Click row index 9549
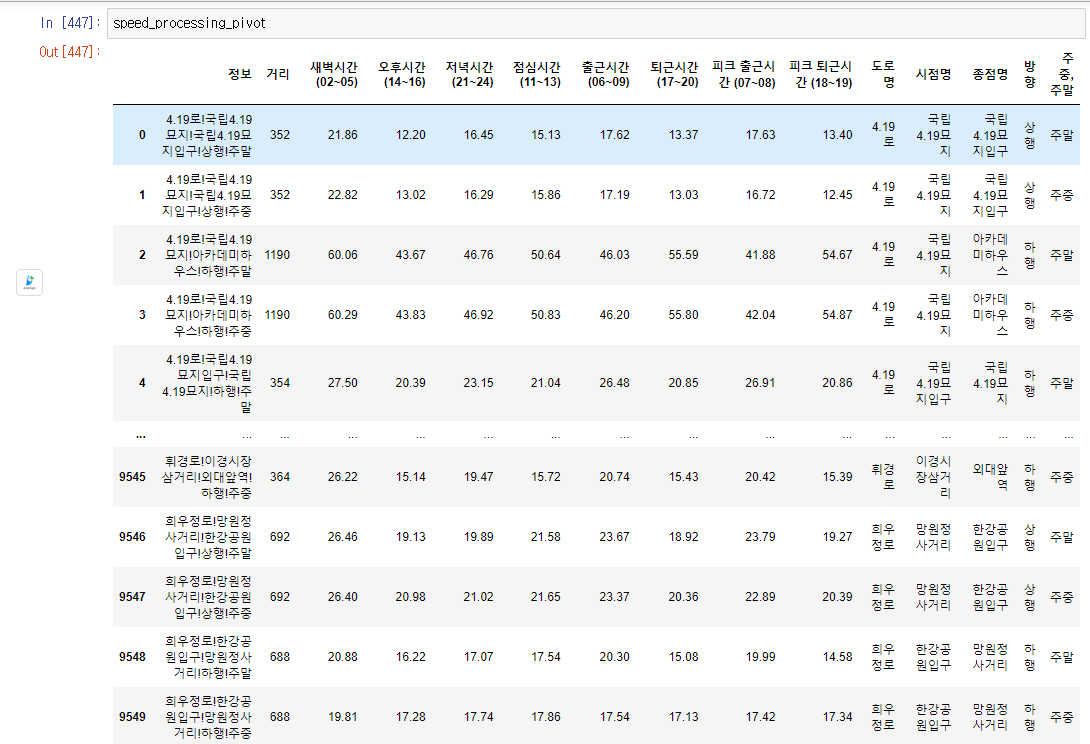The image size is (1090, 744). click(133, 716)
